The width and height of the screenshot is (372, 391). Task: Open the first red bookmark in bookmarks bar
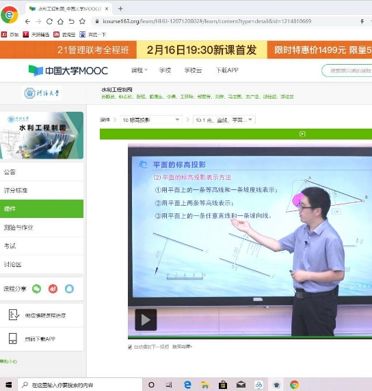pos(10,35)
